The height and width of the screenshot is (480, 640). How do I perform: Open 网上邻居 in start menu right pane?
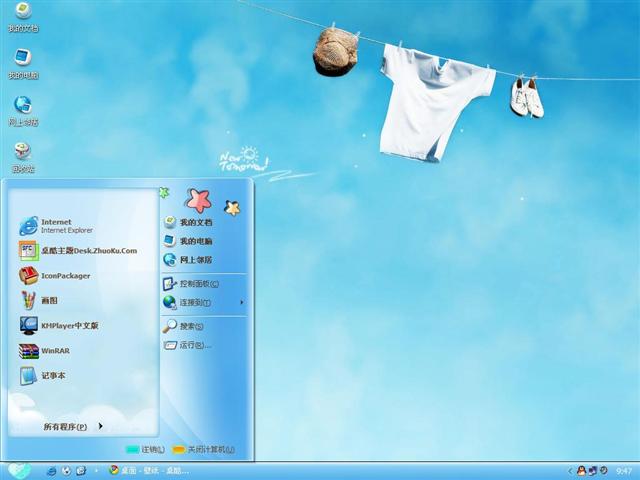[188, 260]
